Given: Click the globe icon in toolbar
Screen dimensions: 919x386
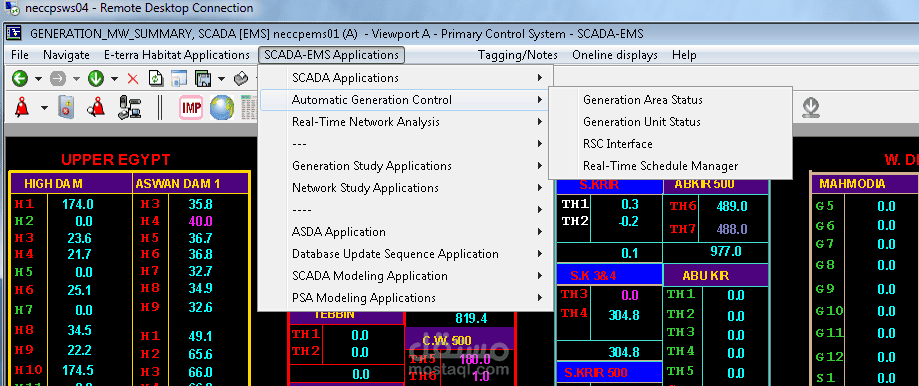Looking at the screenshot, I should click(x=222, y=107).
